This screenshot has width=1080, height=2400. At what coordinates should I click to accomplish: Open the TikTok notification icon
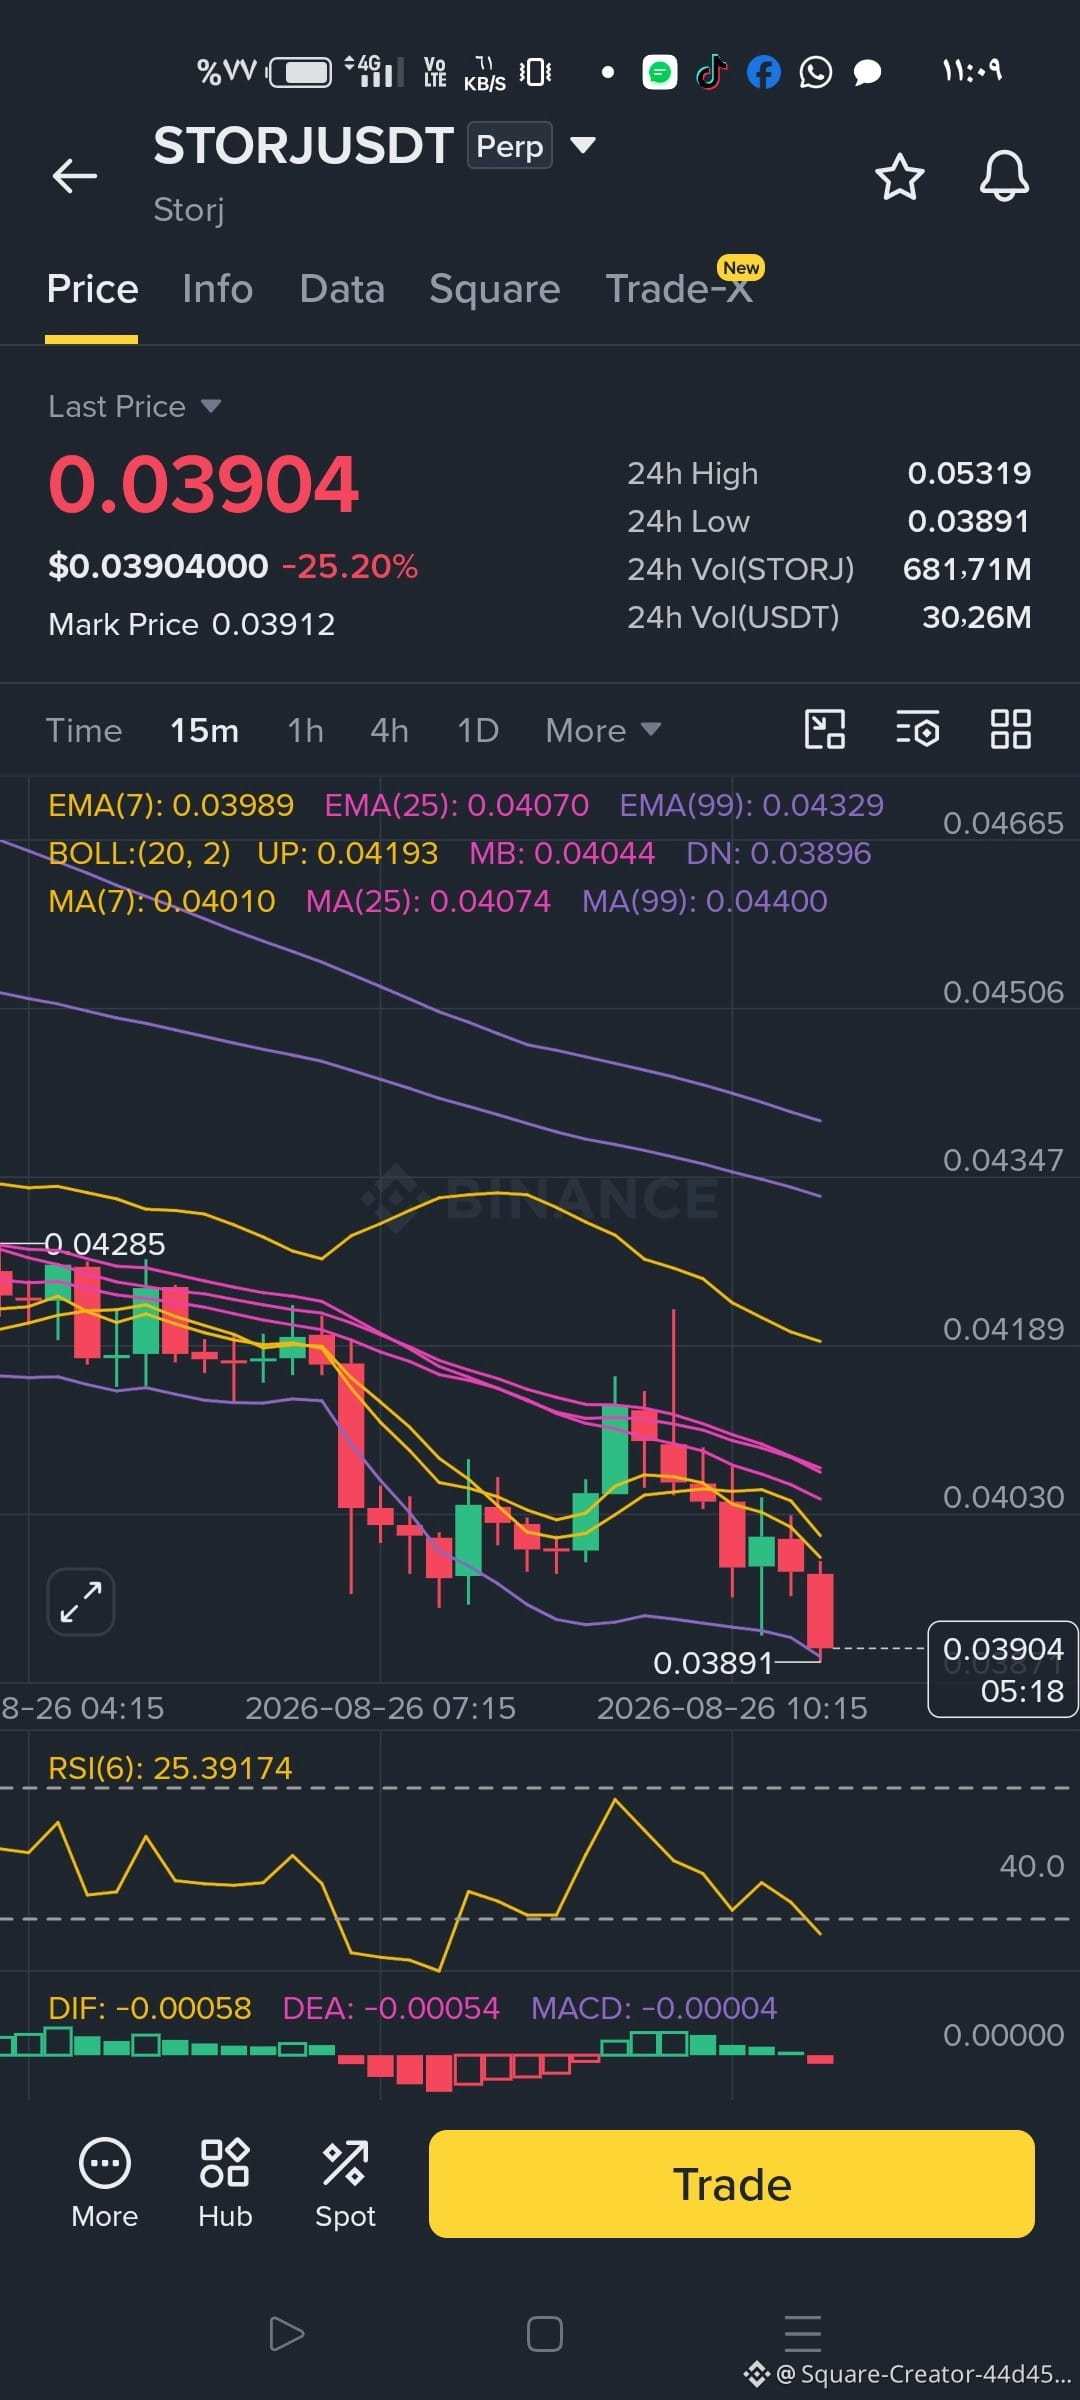[x=711, y=72]
